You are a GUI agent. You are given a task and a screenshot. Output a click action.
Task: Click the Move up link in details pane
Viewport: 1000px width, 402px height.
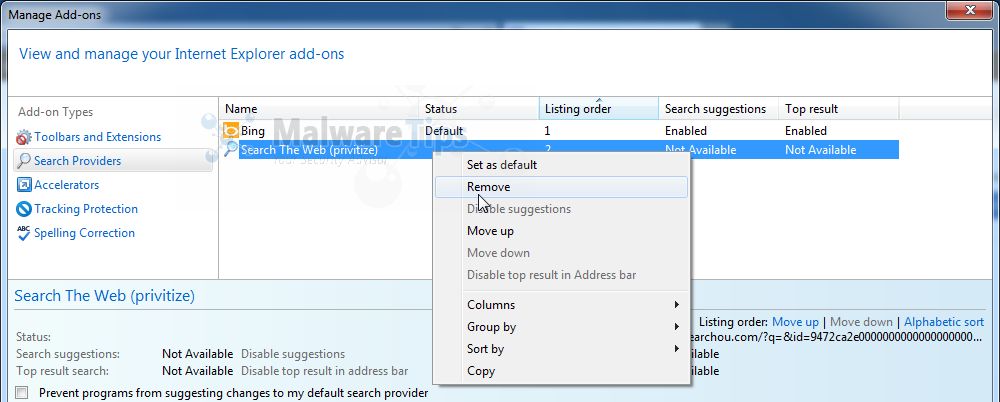click(795, 322)
